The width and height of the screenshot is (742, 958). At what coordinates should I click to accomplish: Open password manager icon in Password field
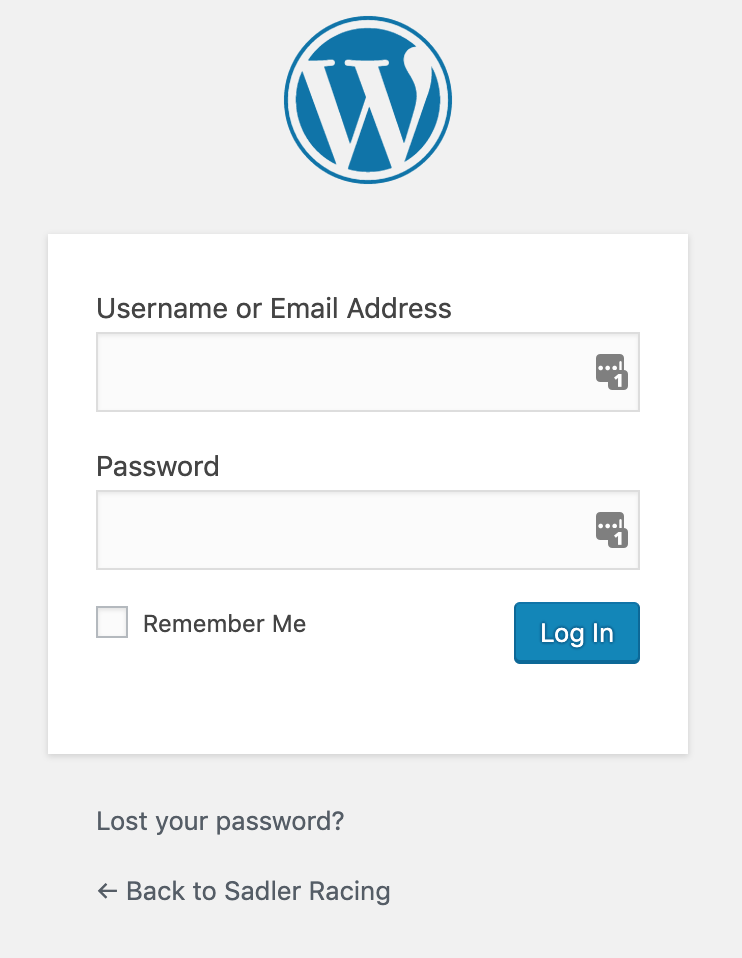click(609, 526)
